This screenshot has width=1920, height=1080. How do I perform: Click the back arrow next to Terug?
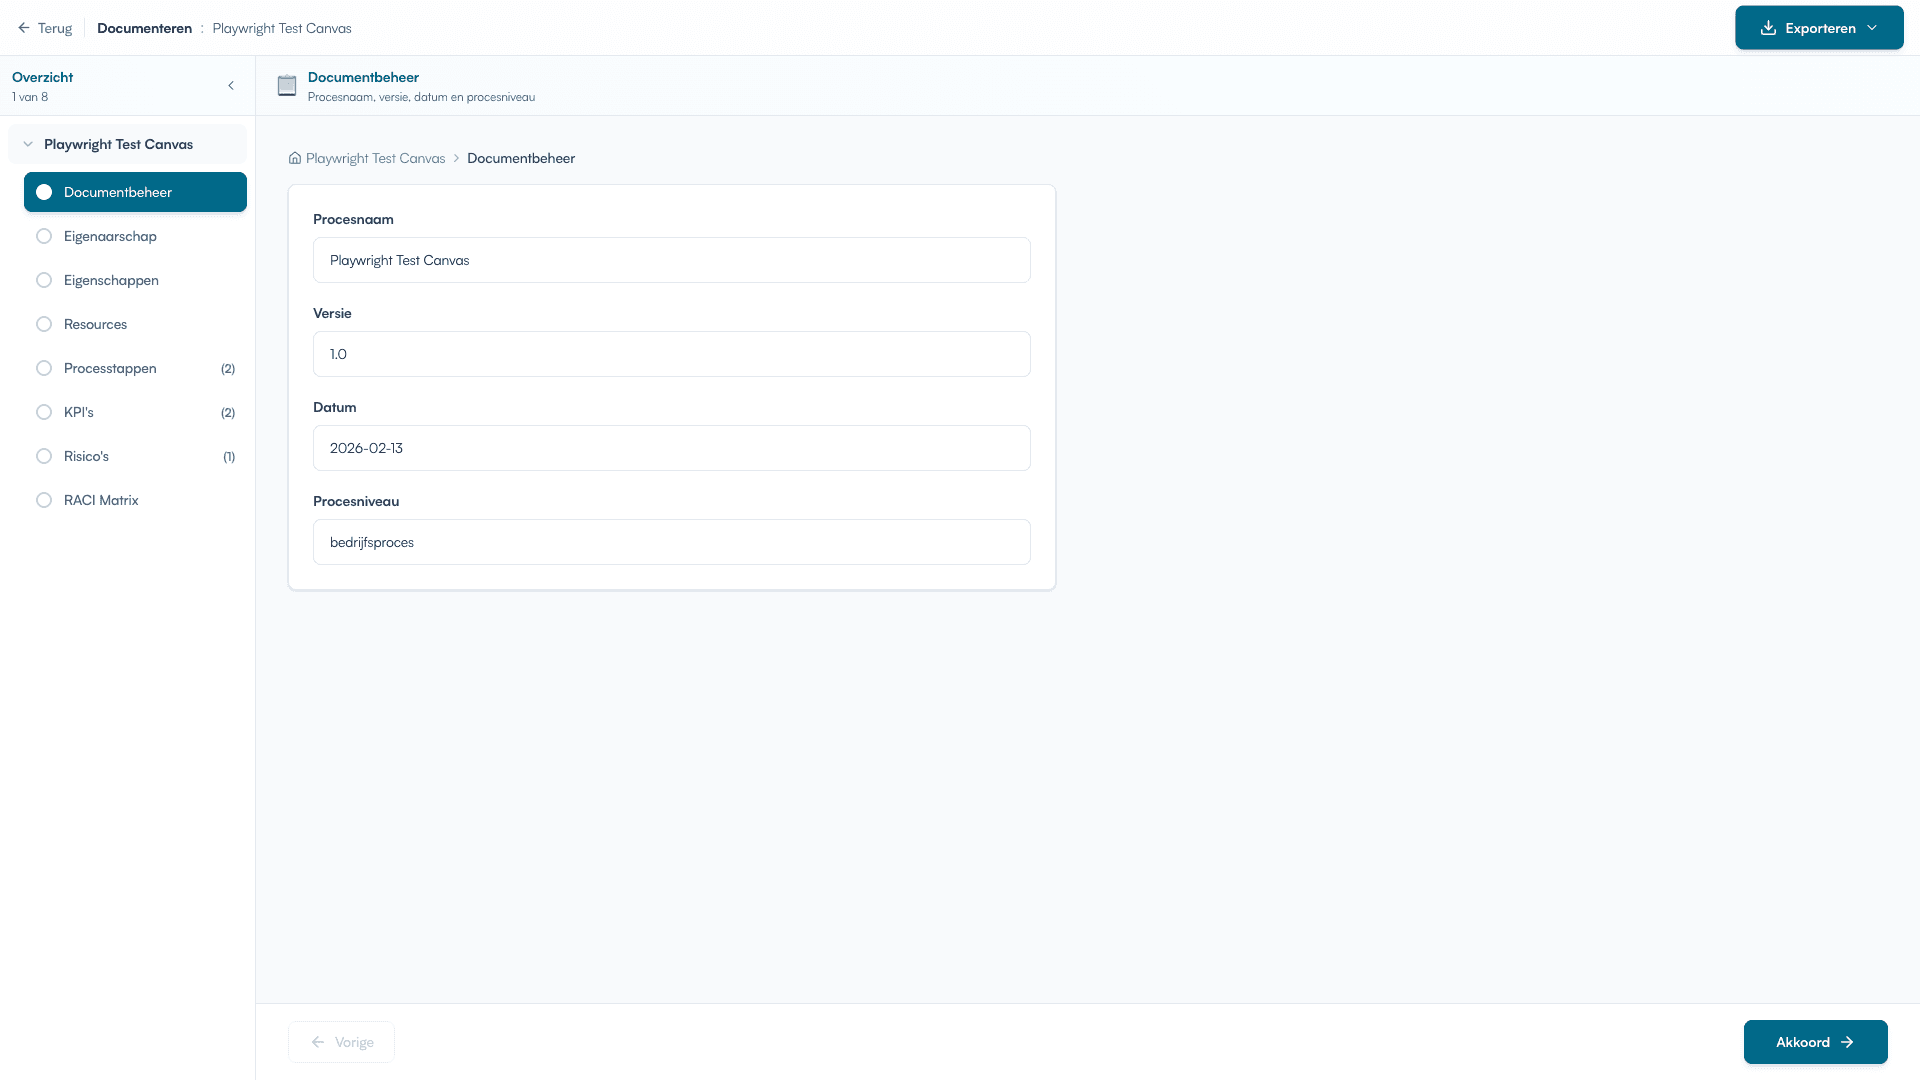click(24, 28)
